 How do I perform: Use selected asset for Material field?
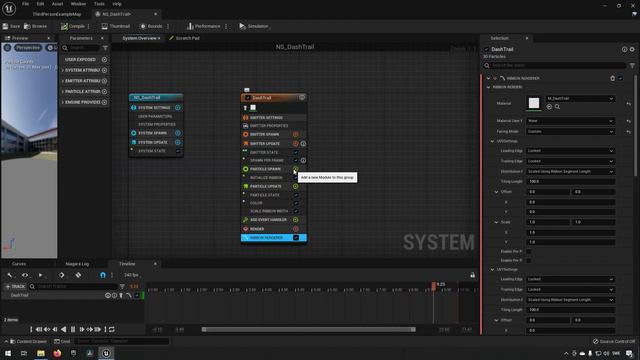[549, 107]
